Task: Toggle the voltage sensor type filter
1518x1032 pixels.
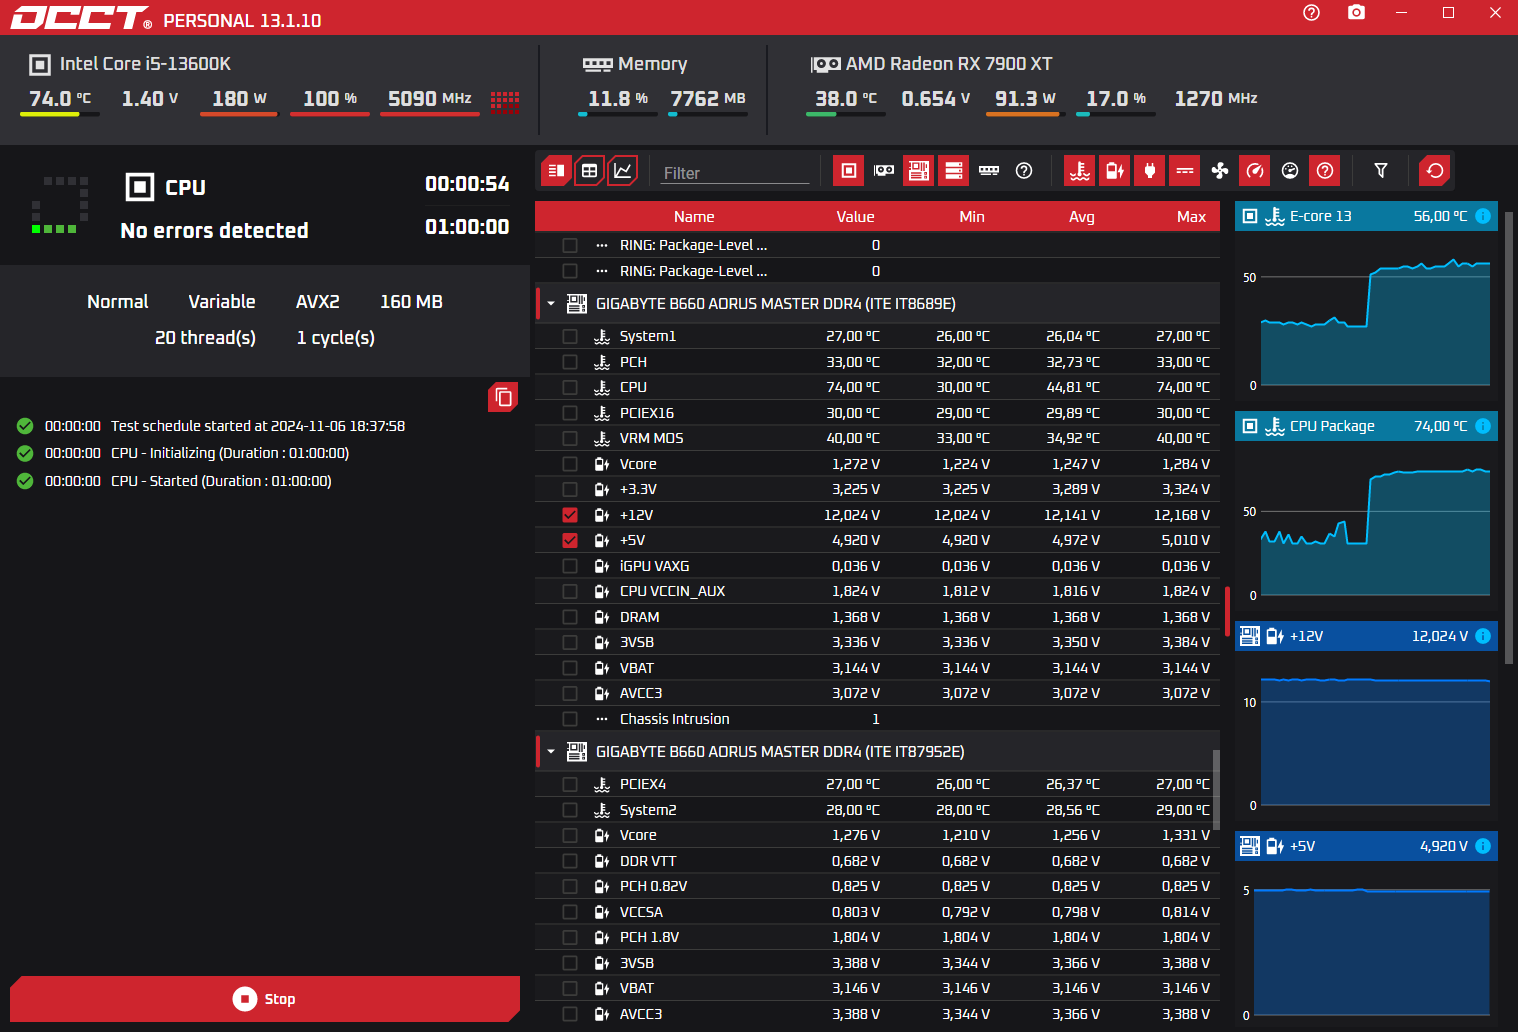Action: point(1114,171)
